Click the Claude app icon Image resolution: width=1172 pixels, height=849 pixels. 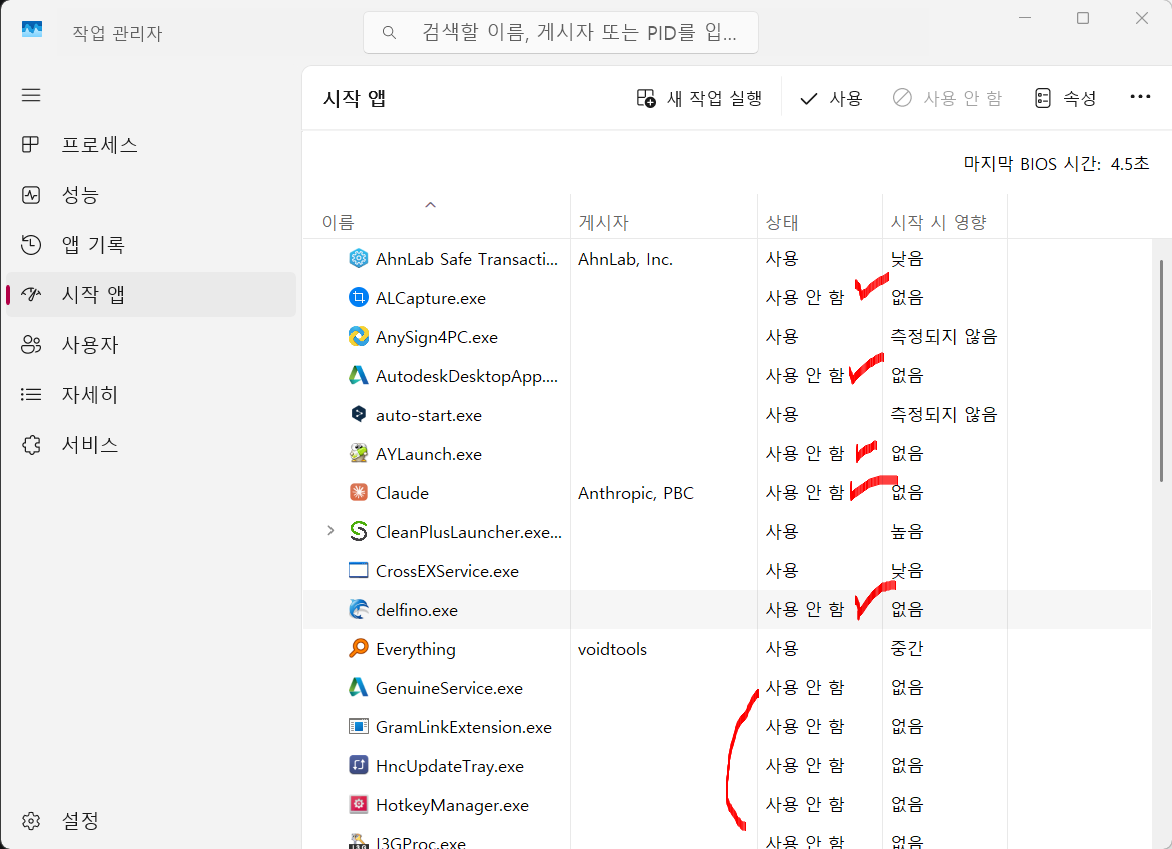[359, 492]
